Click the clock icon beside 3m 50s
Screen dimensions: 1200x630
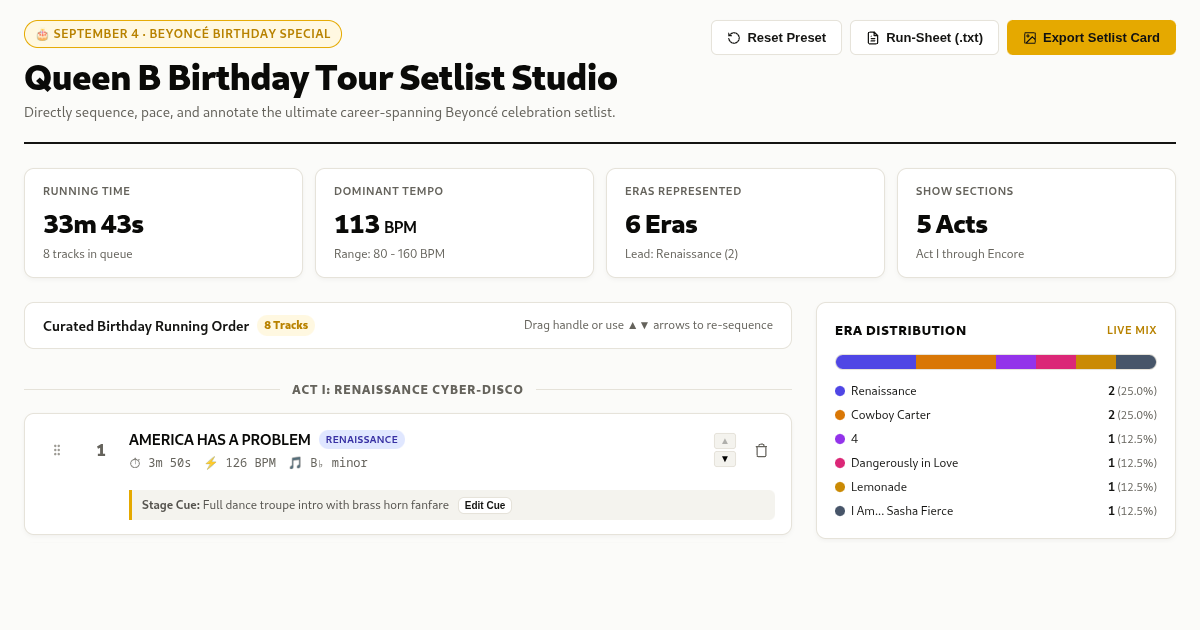point(135,463)
